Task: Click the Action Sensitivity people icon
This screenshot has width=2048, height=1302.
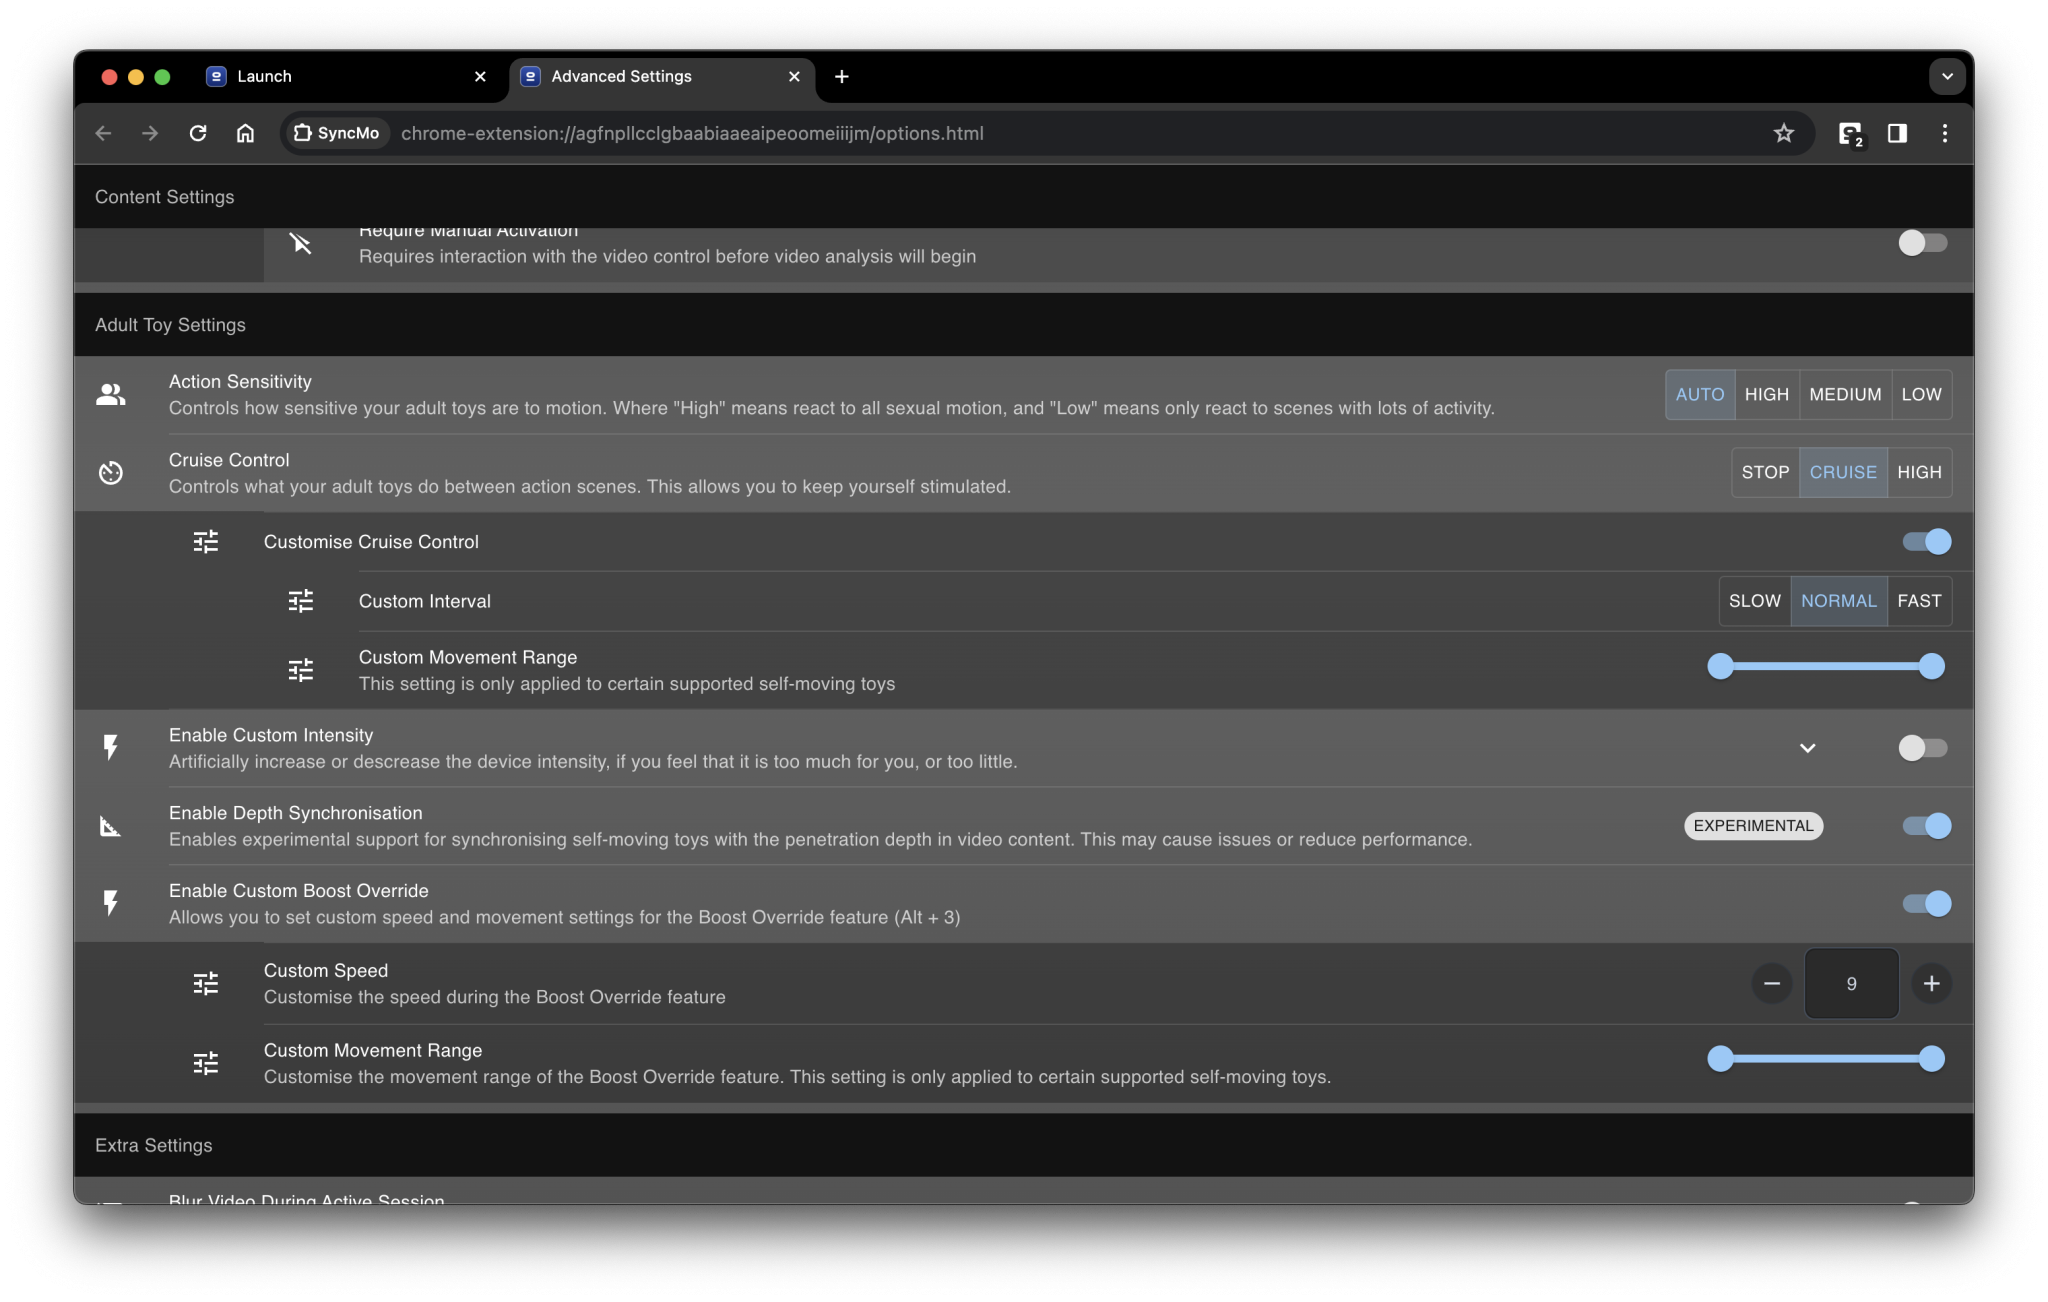Action: point(110,394)
